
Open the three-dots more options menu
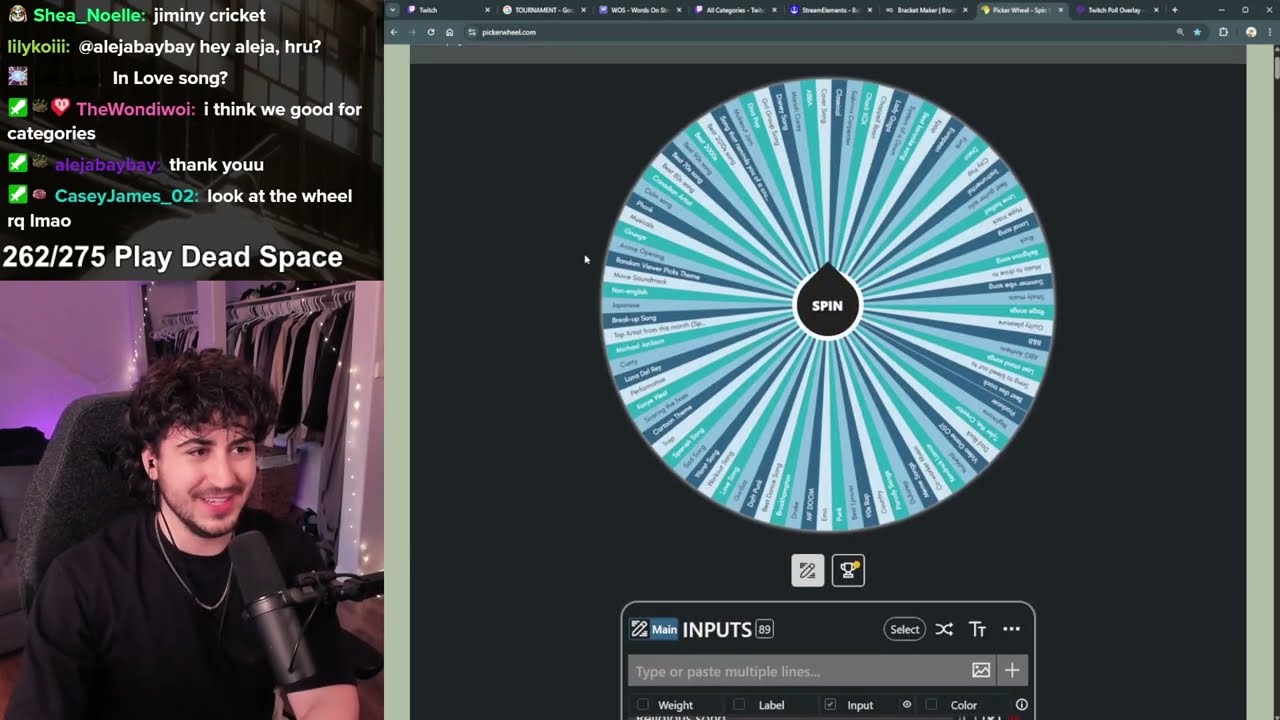point(1011,629)
